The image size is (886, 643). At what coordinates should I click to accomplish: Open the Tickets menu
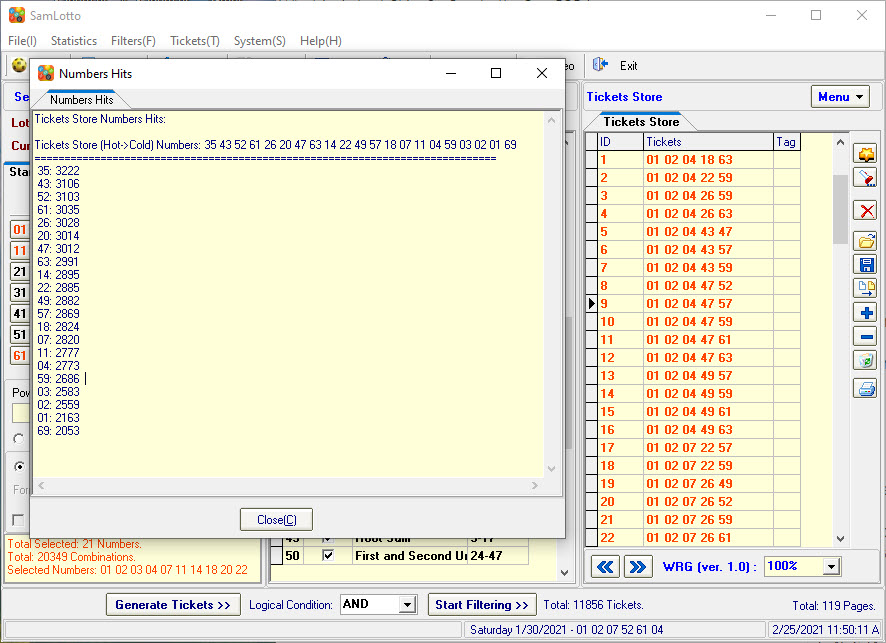(x=195, y=41)
